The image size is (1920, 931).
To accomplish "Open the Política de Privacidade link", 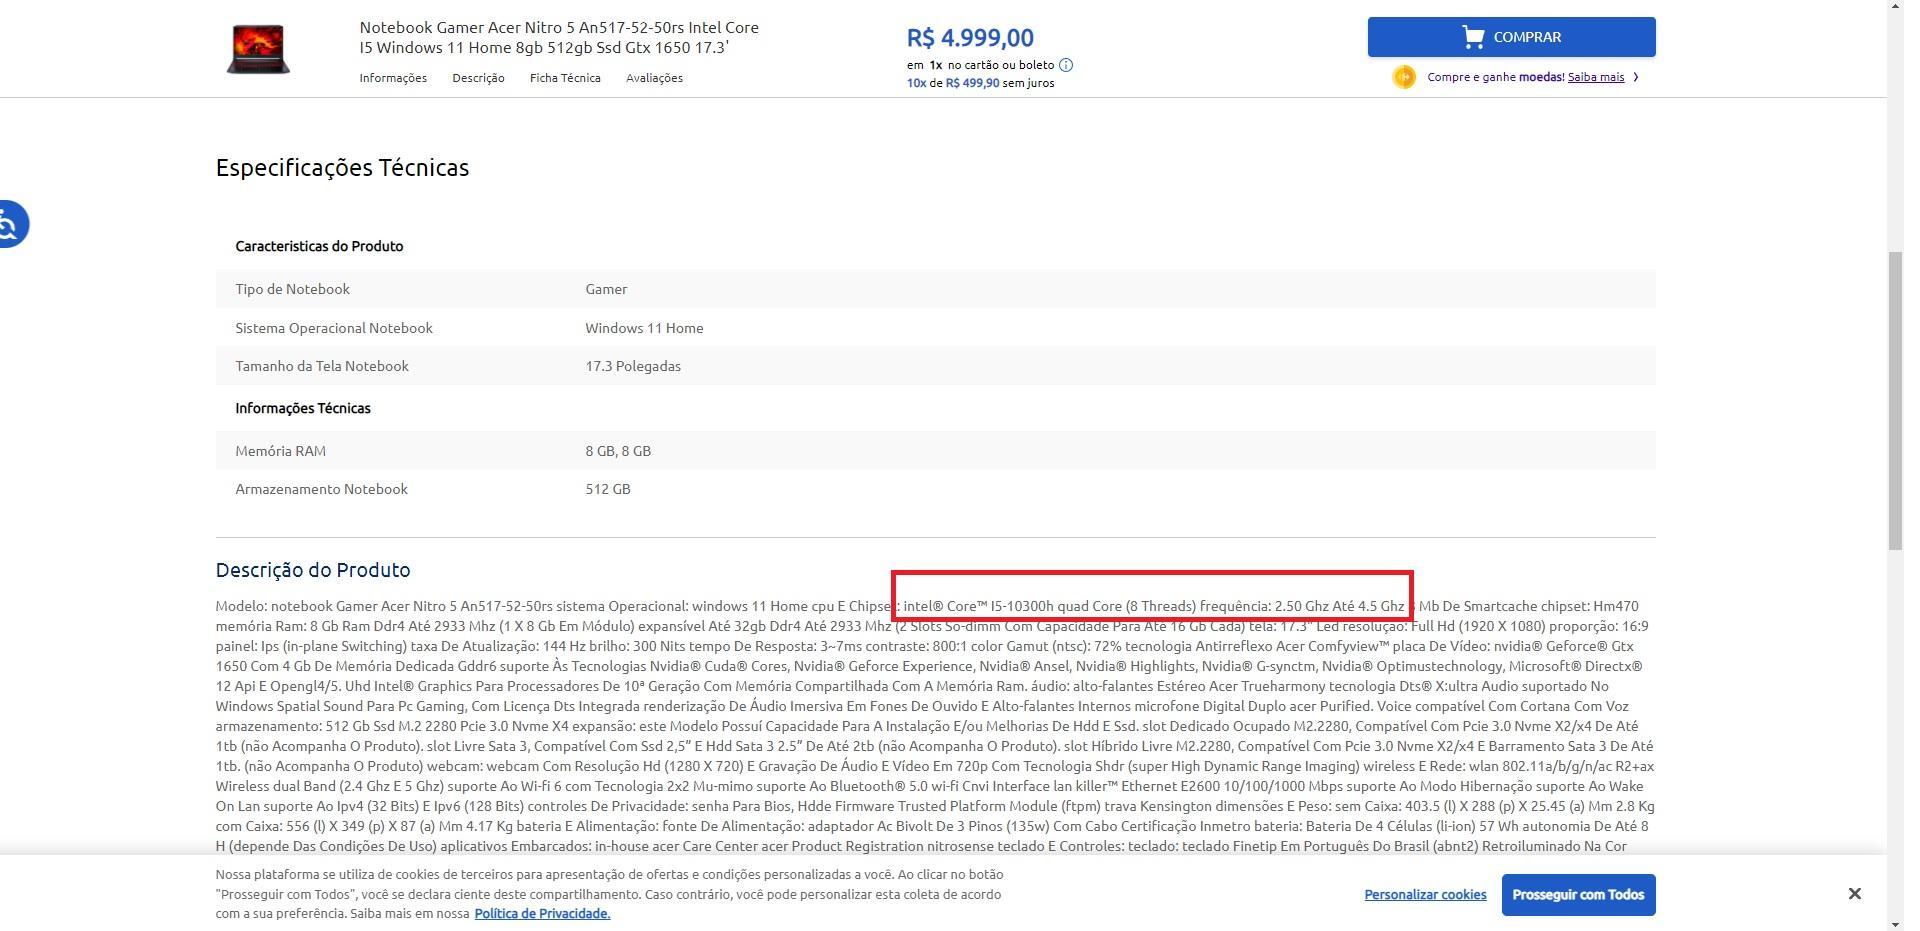I will point(542,914).
